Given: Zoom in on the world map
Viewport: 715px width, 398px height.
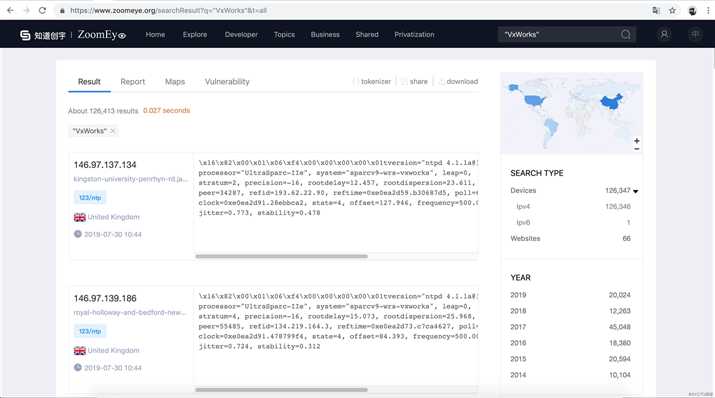Looking at the screenshot, I should click(x=637, y=141).
